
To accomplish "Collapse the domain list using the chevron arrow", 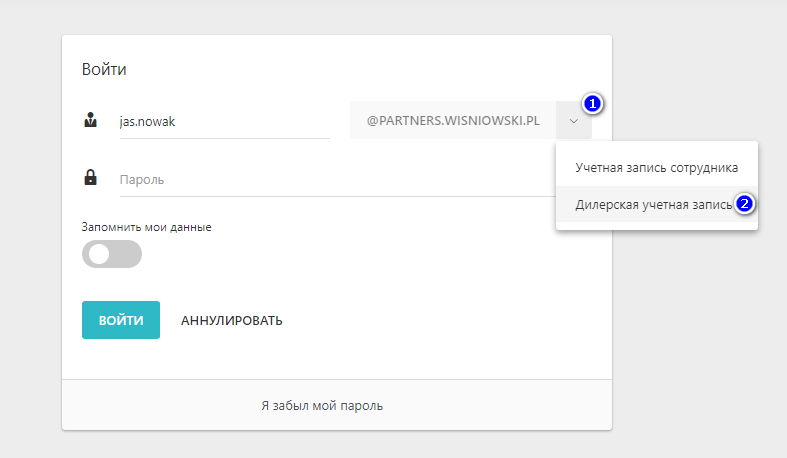I will point(574,120).
